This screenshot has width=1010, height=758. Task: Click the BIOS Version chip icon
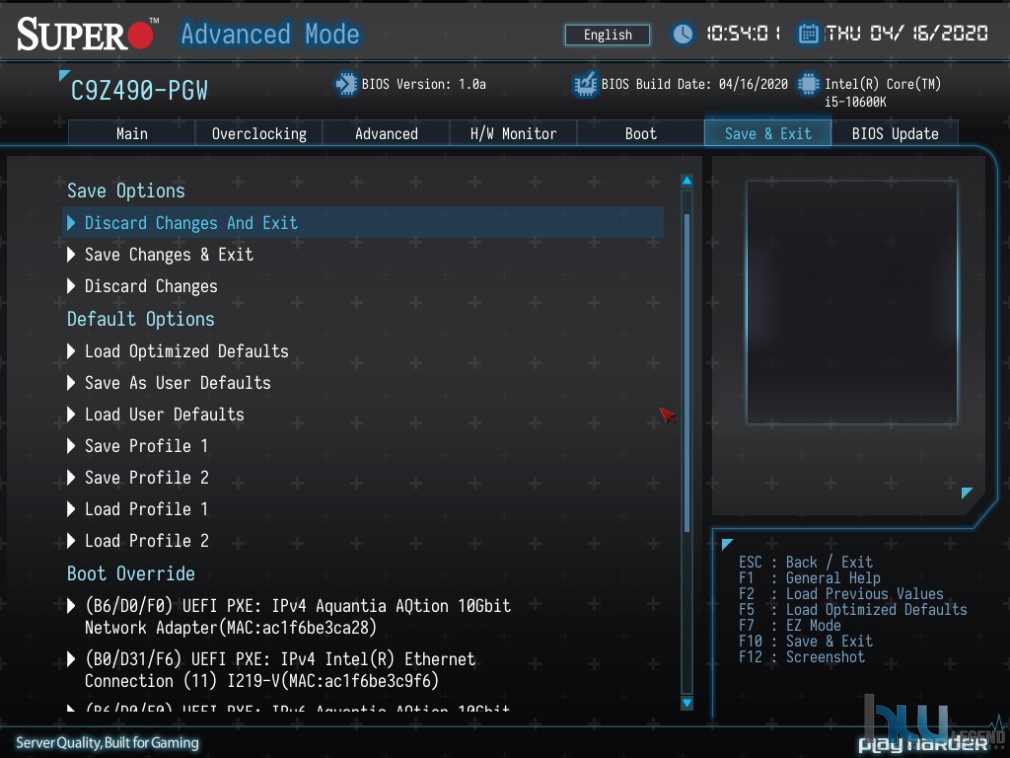pos(346,84)
